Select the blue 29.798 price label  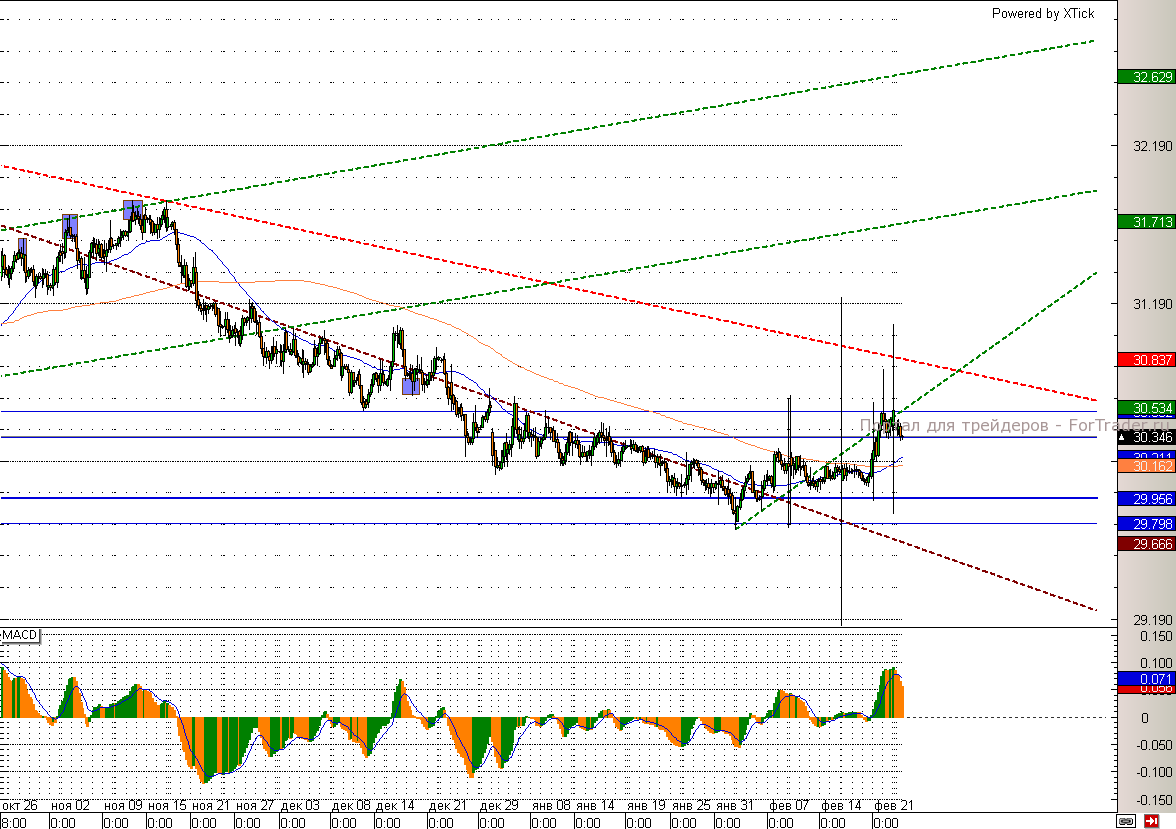1145,524
